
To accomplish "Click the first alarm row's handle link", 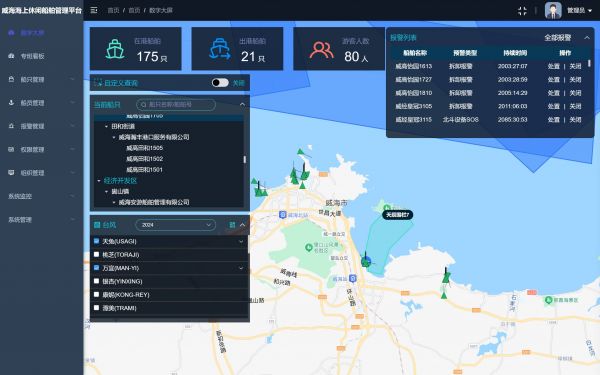I will coord(554,66).
